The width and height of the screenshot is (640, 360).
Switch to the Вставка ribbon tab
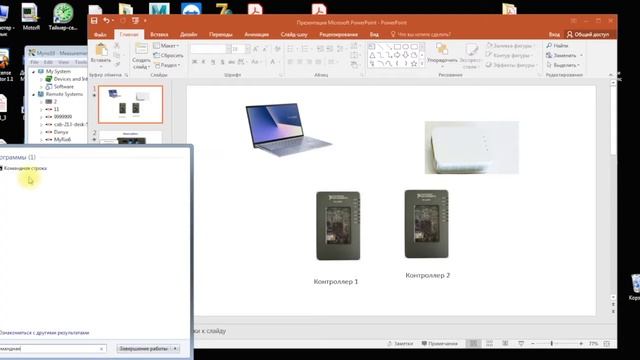(x=159, y=35)
